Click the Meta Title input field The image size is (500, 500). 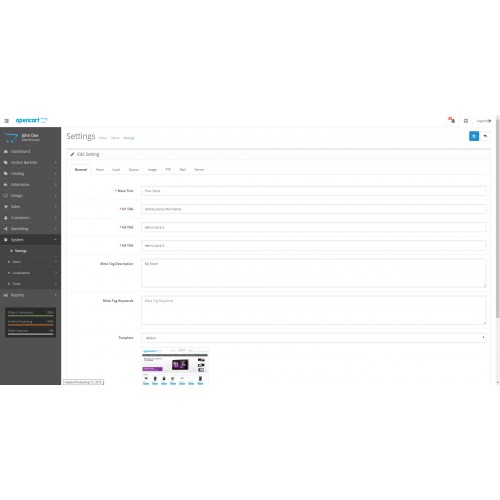click(x=313, y=191)
